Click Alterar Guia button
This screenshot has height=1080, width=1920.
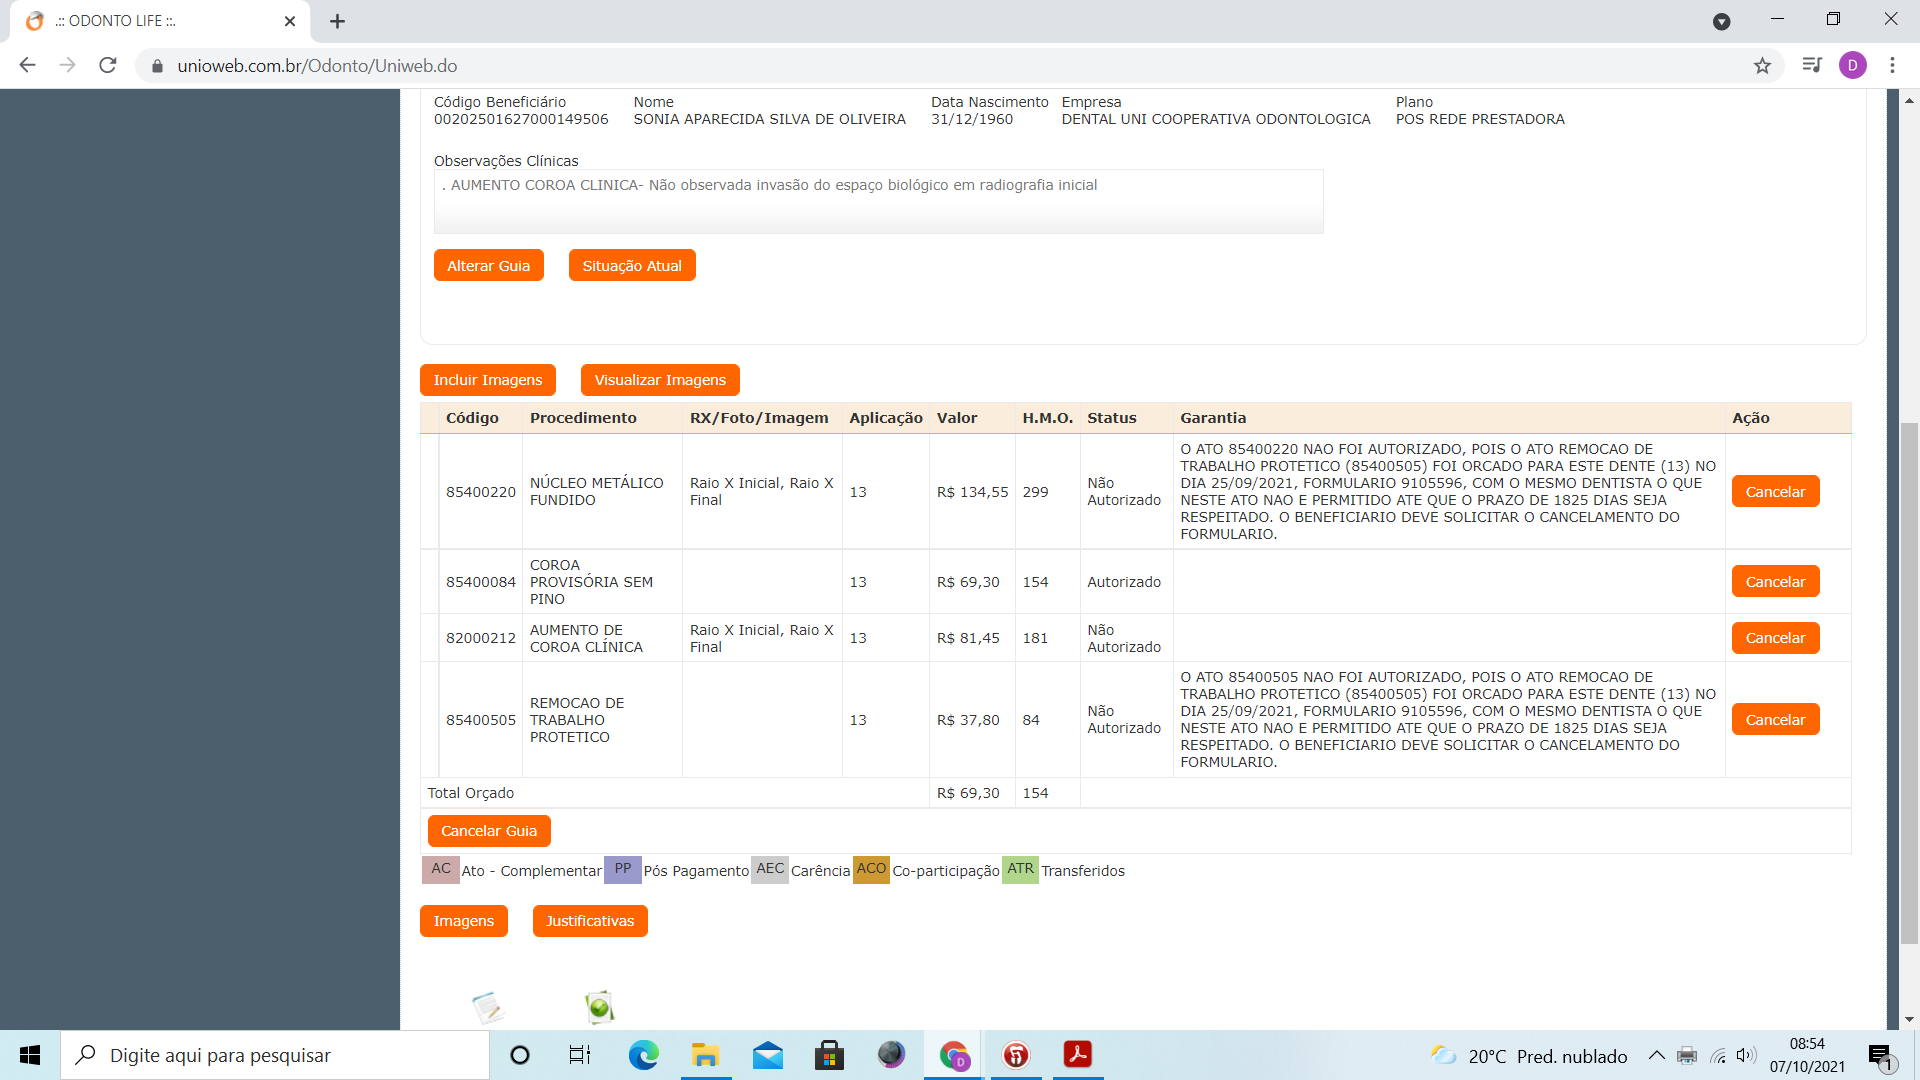pos(488,266)
